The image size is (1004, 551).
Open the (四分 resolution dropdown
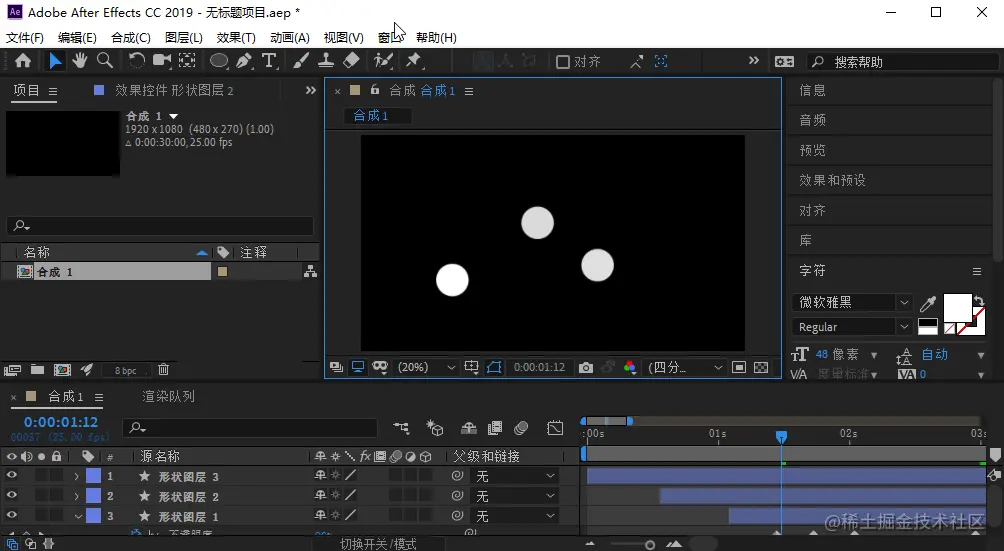(x=685, y=367)
